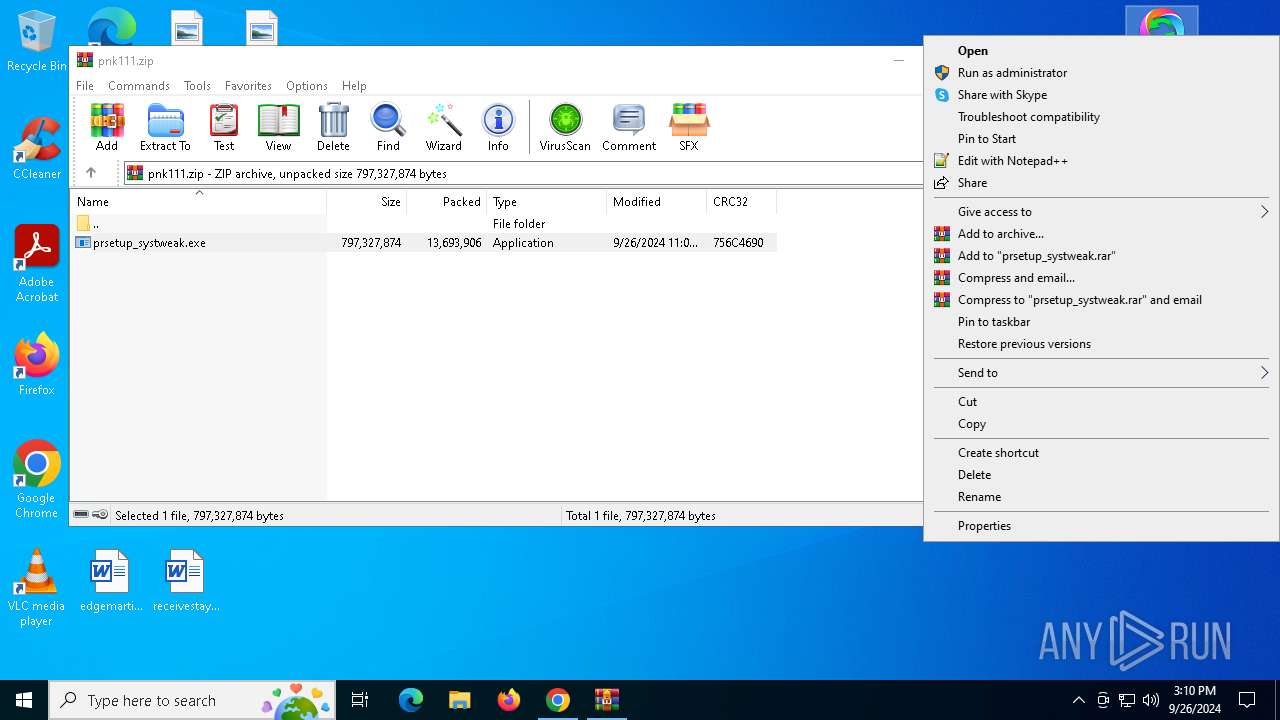Viewport: 1280px width, 720px height.
Task: Select Rename in context menu
Action: pyautogui.click(x=1101, y=496)
